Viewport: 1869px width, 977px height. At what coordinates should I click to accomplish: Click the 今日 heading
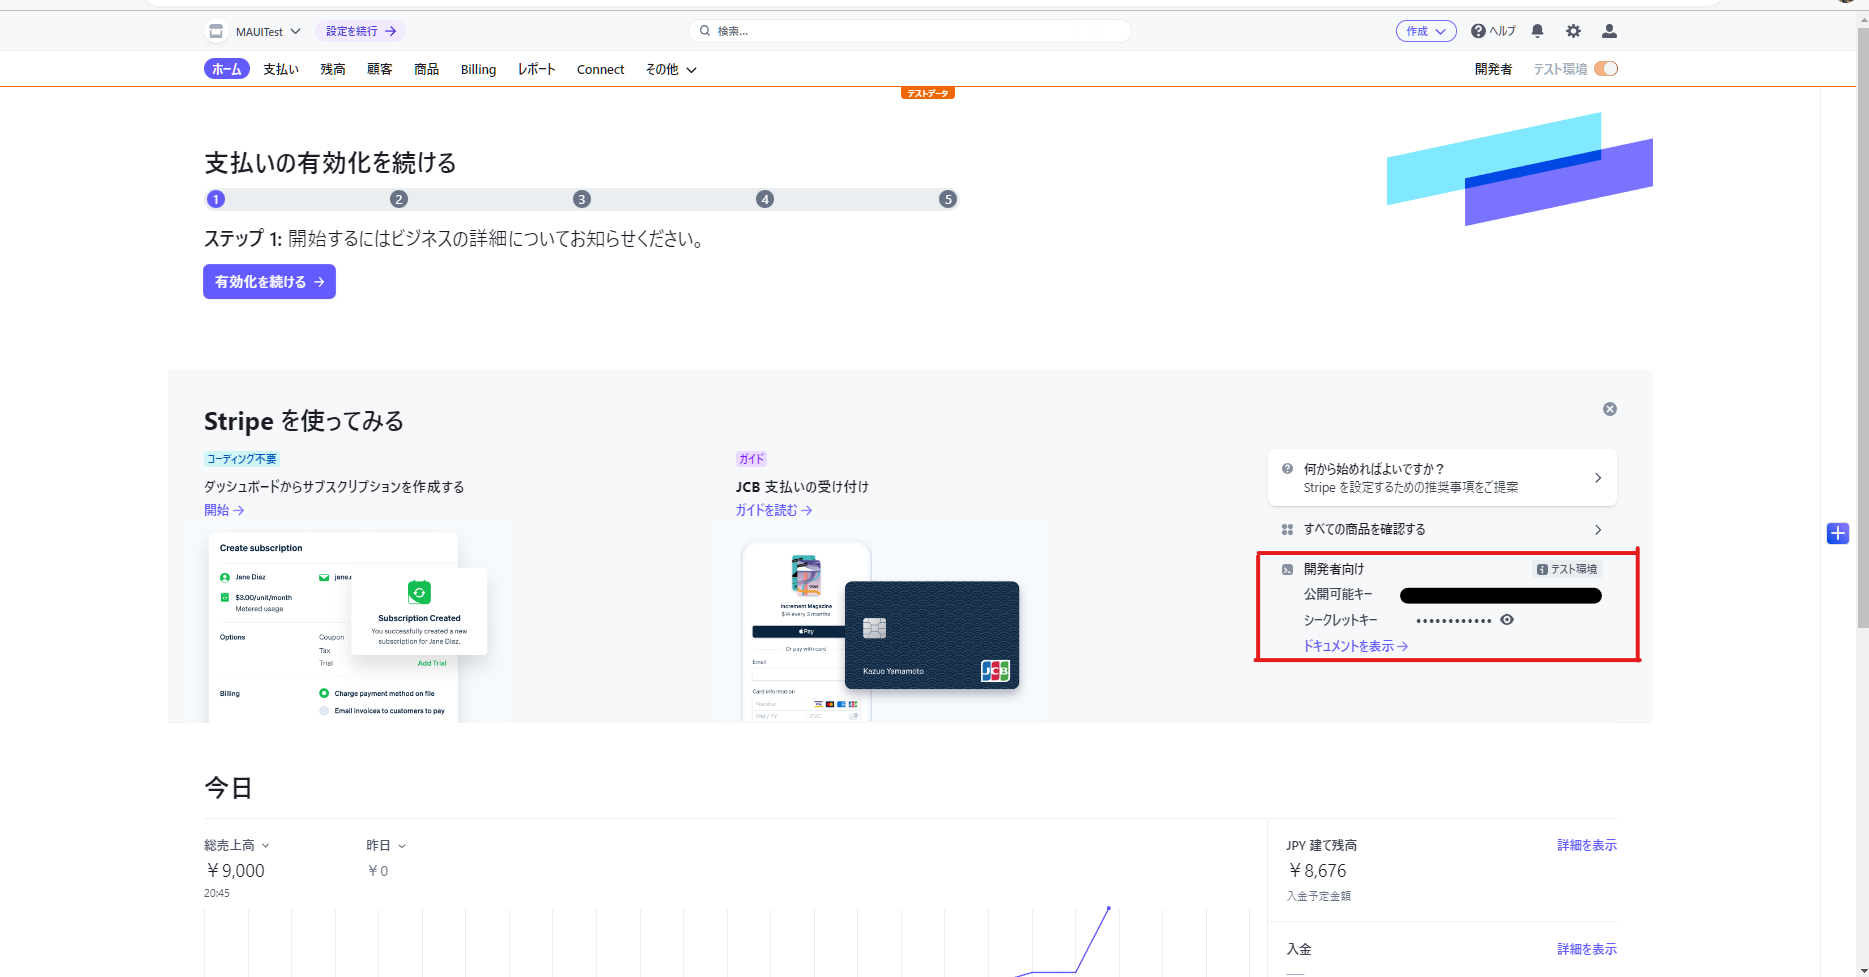click(228, 788)
